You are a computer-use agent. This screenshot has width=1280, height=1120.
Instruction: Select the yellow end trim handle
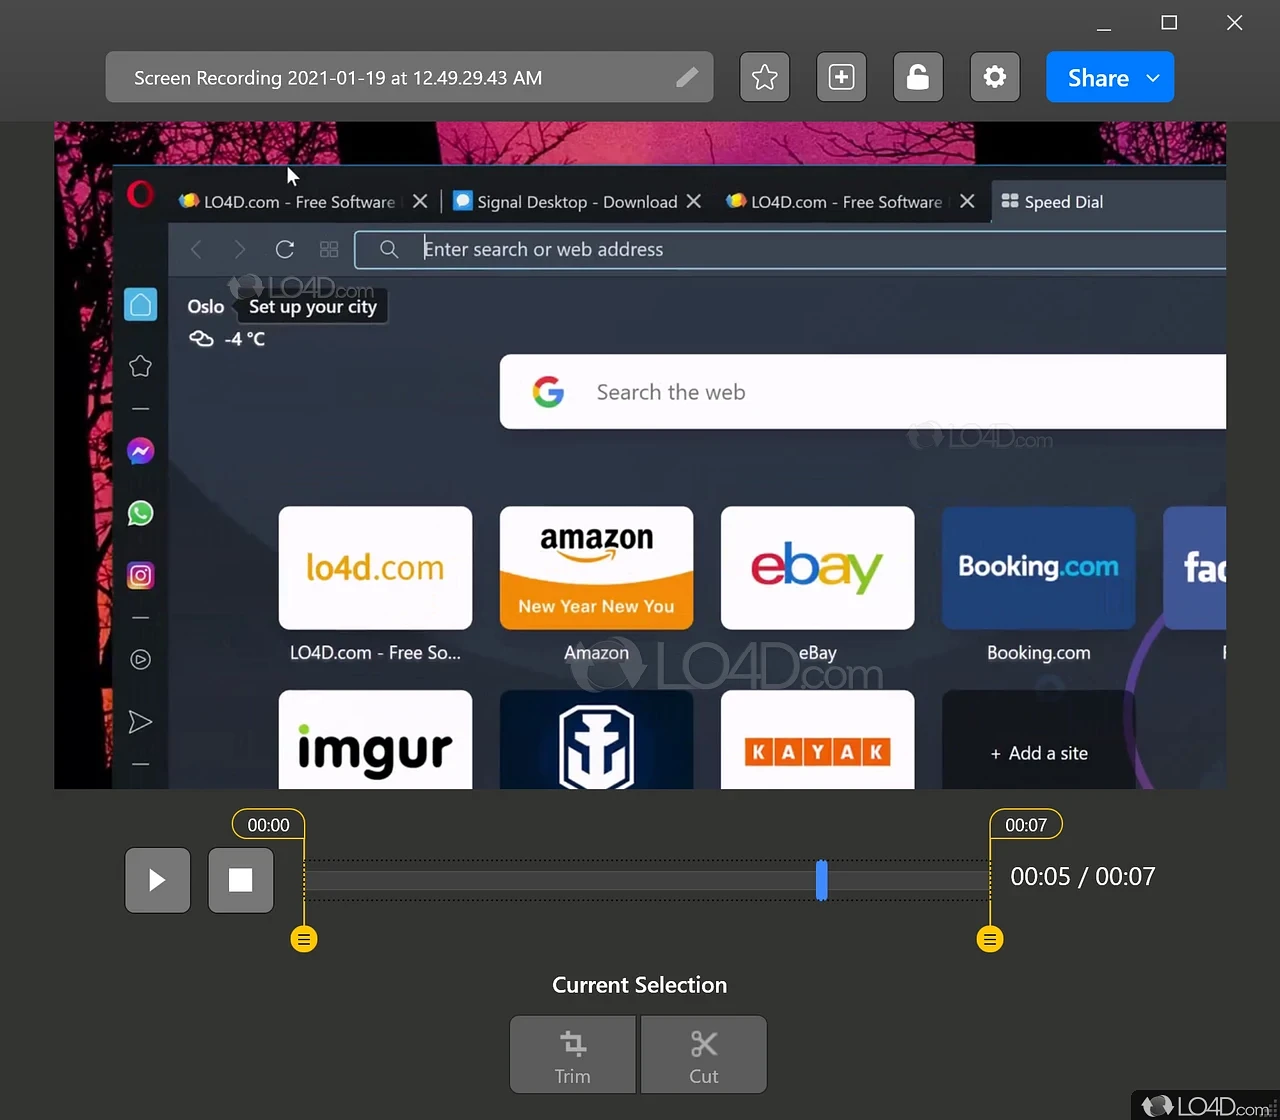pos(990,939)
